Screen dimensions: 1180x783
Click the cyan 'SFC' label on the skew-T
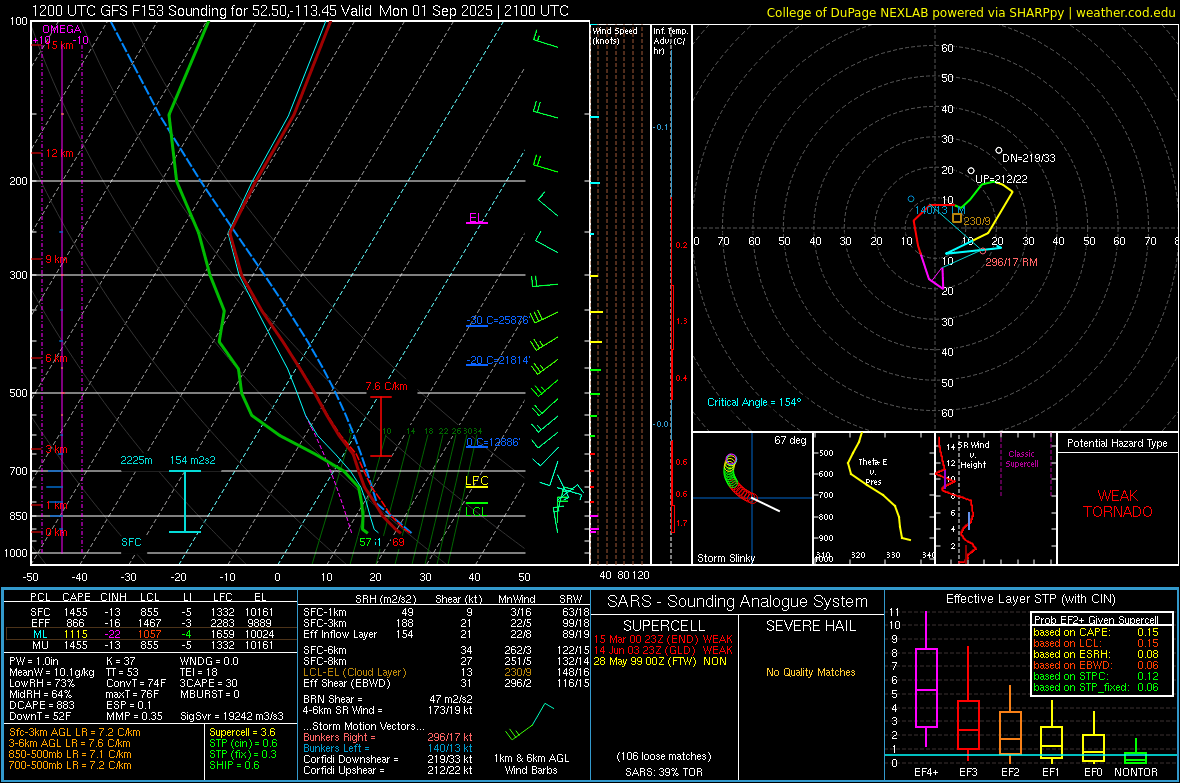131,542
